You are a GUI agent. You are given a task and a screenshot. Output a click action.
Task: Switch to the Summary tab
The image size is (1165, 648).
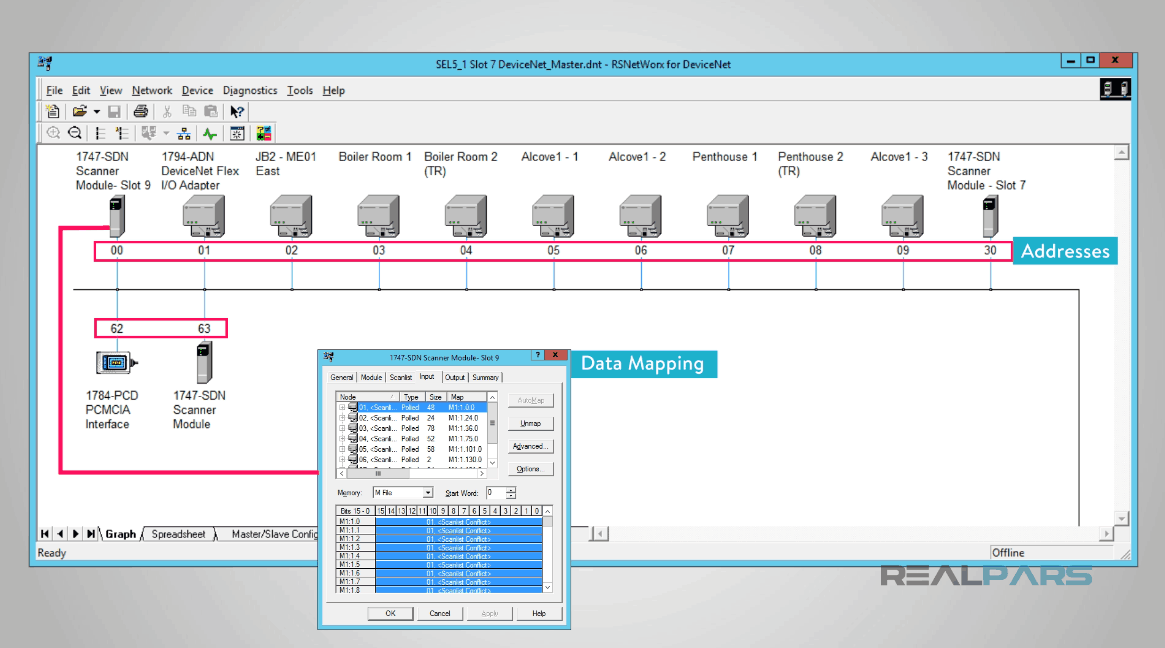pyautogui.click(x=485, y=378)
